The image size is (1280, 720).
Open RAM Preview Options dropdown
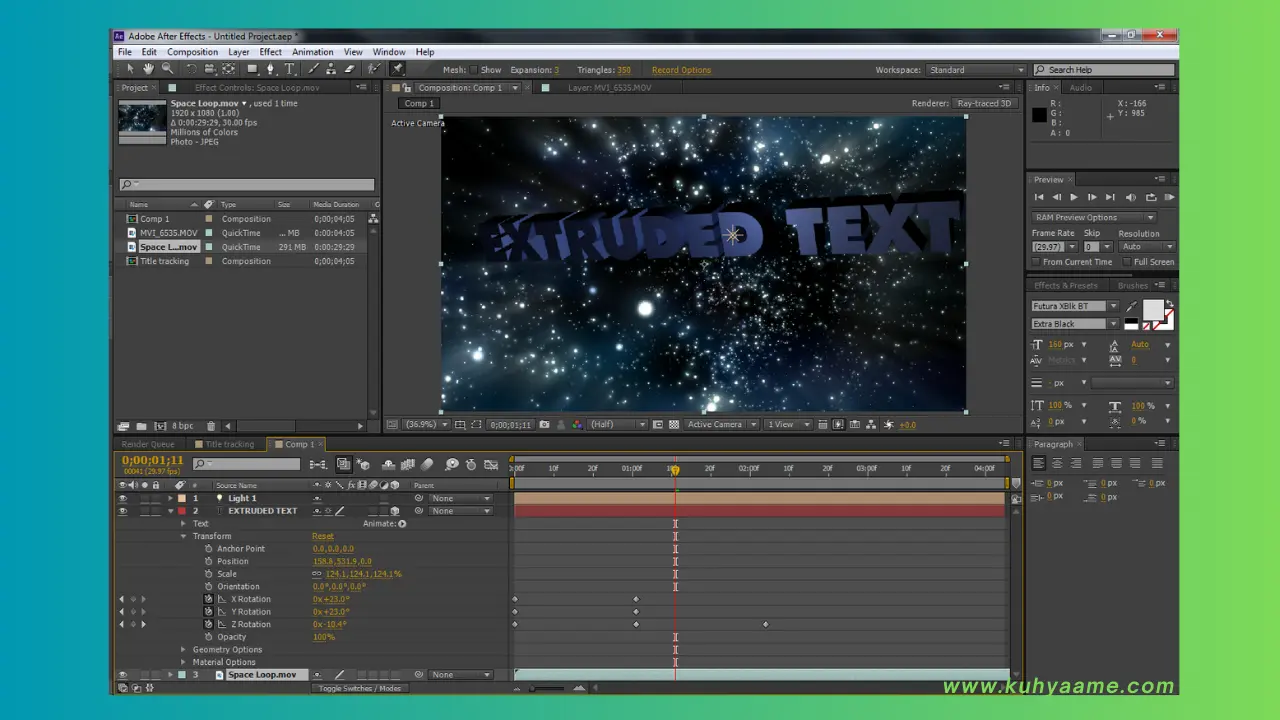click(x=1094, y=217)
